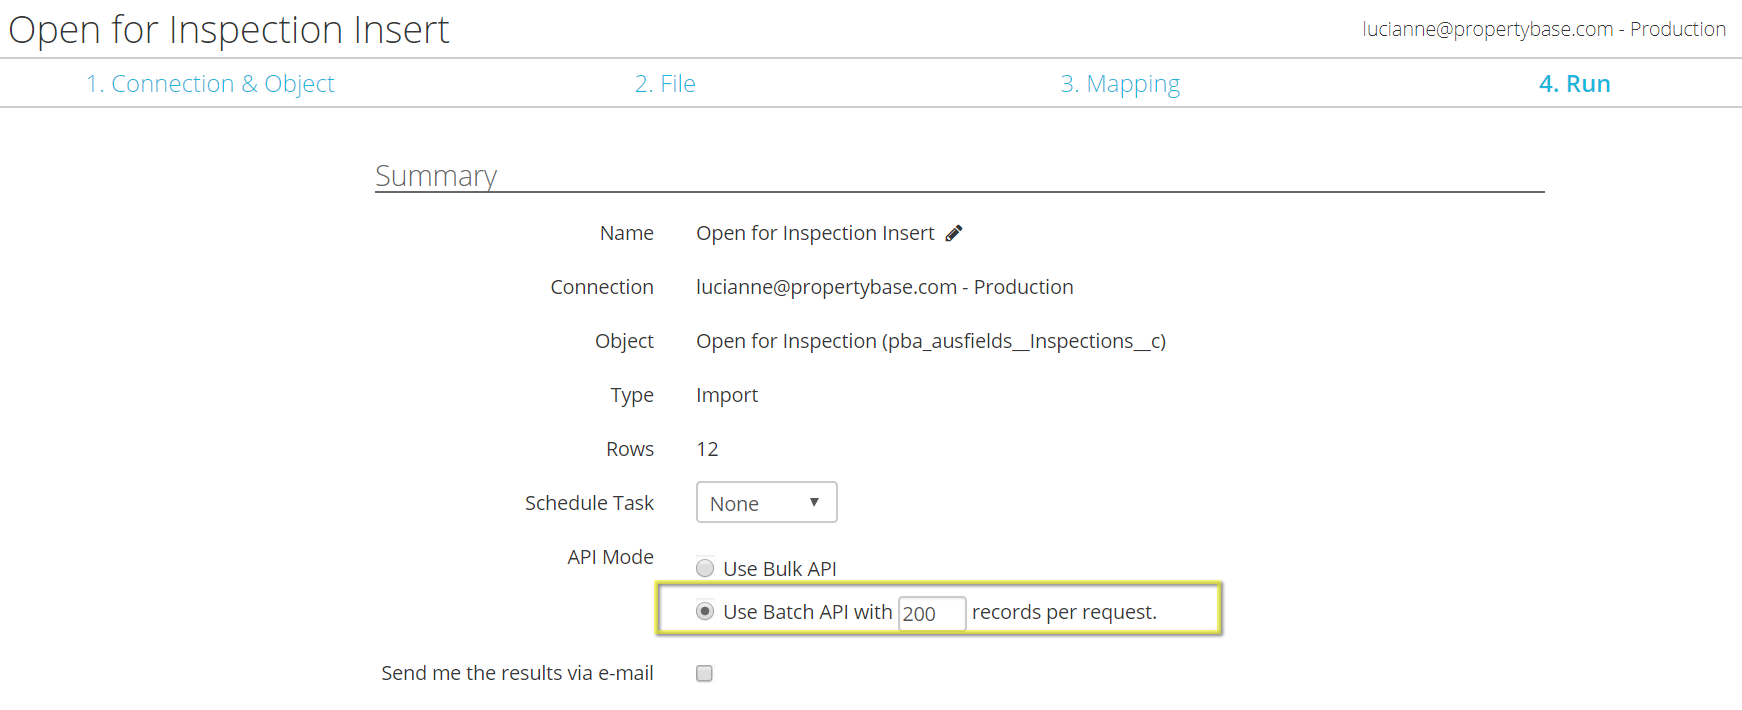
Task: Go to the Mapping step
Action: (x=1120, y=84)
